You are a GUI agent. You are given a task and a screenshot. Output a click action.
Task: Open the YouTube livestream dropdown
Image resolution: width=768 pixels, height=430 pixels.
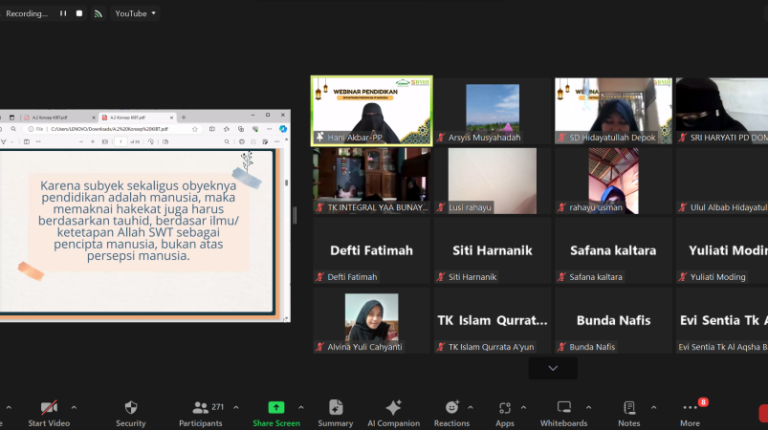click(135, 13)
